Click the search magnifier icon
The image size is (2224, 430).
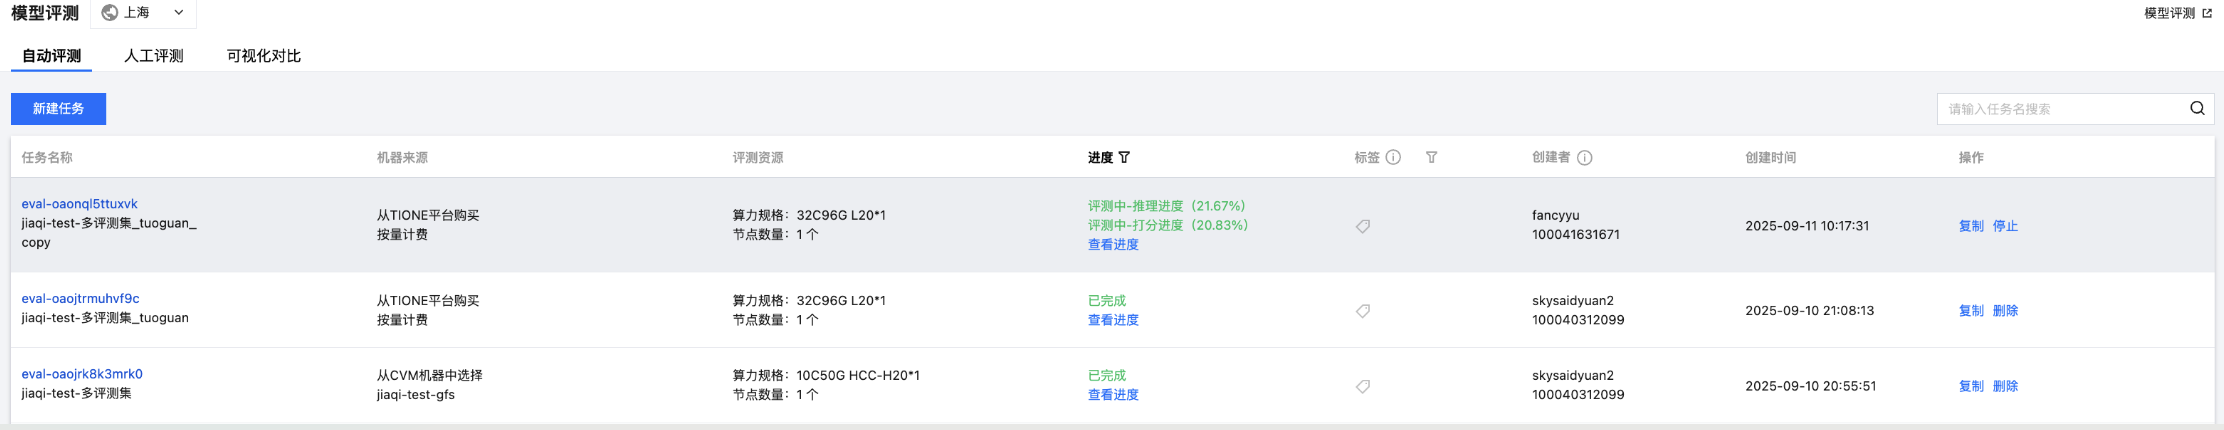pyautogui.click(x=2197, y=109)
